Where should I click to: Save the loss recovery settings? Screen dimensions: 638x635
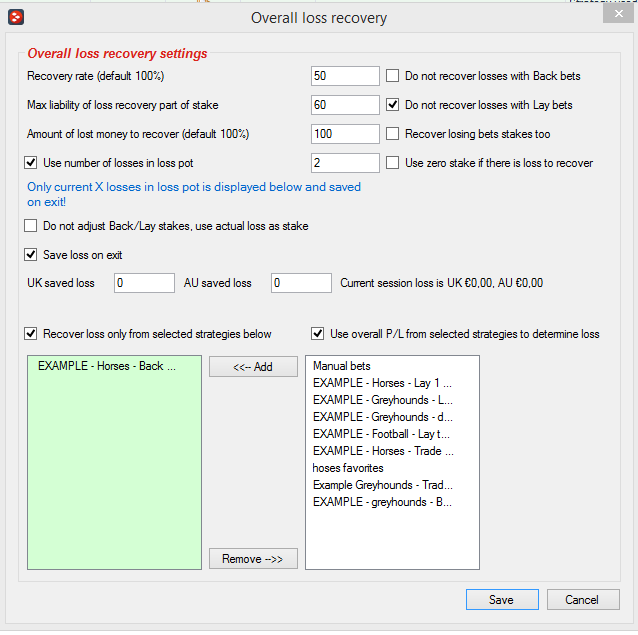point(502,600)
